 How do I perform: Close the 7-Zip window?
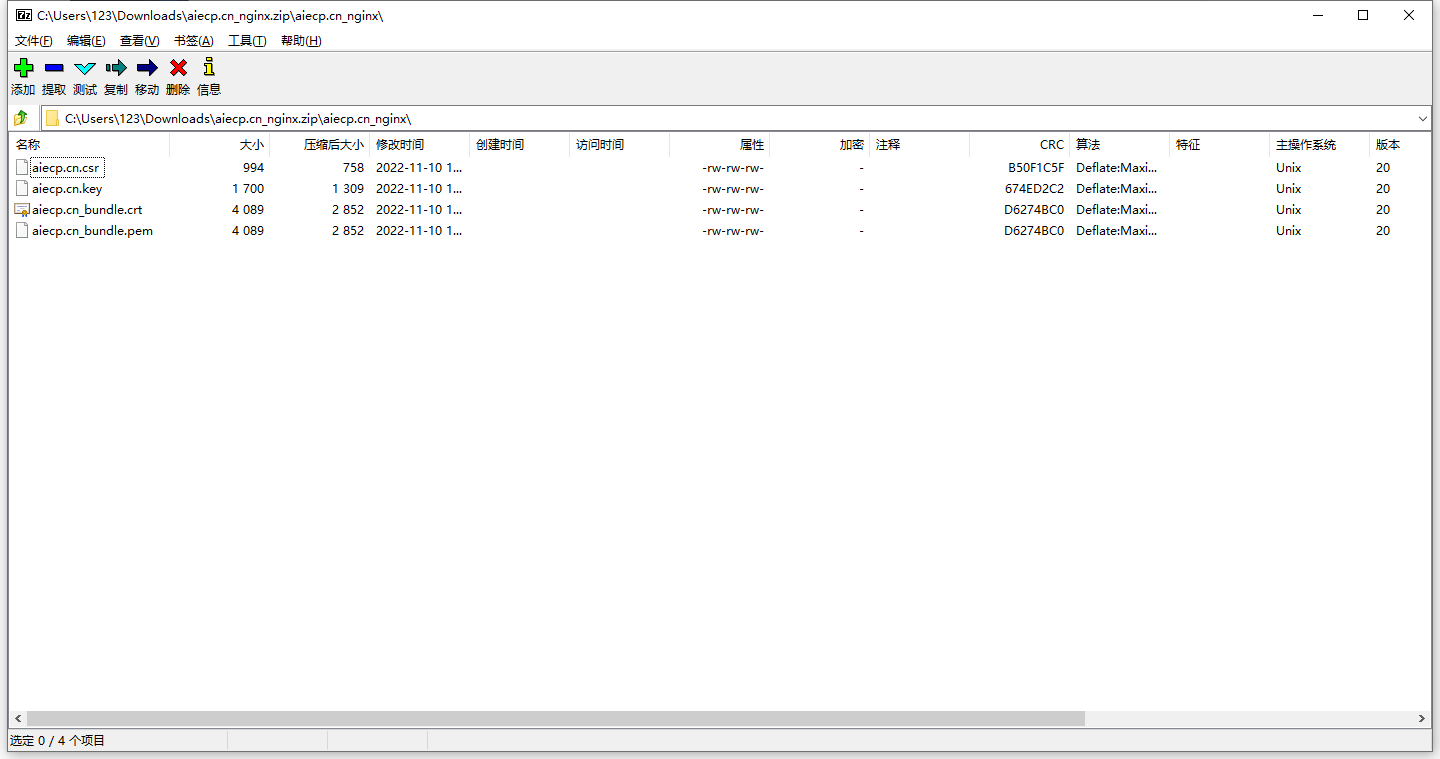click(x=1409, y=15)
